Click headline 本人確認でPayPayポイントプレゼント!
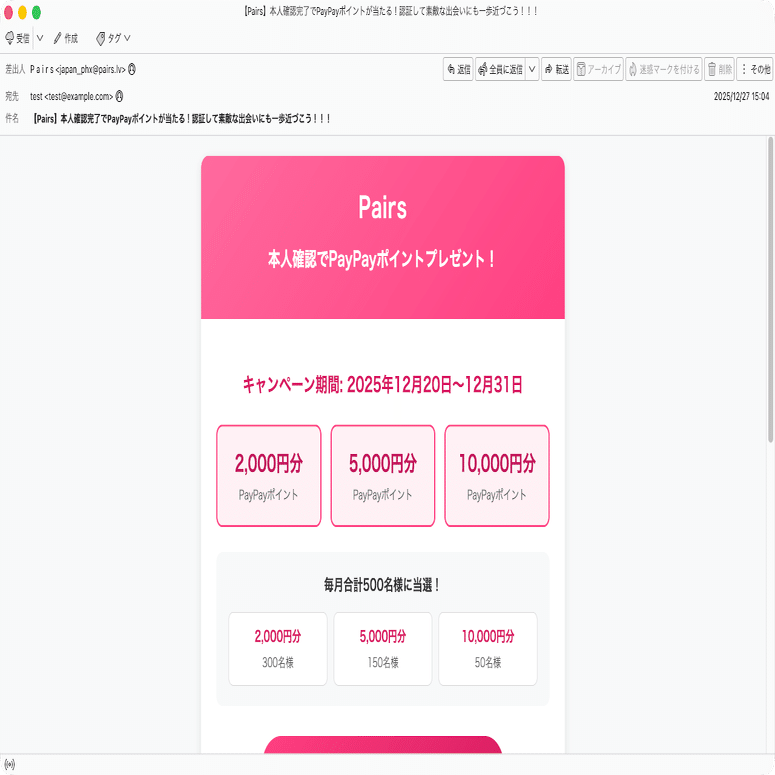The image size is (775, 775). click(x=382, y=259)
